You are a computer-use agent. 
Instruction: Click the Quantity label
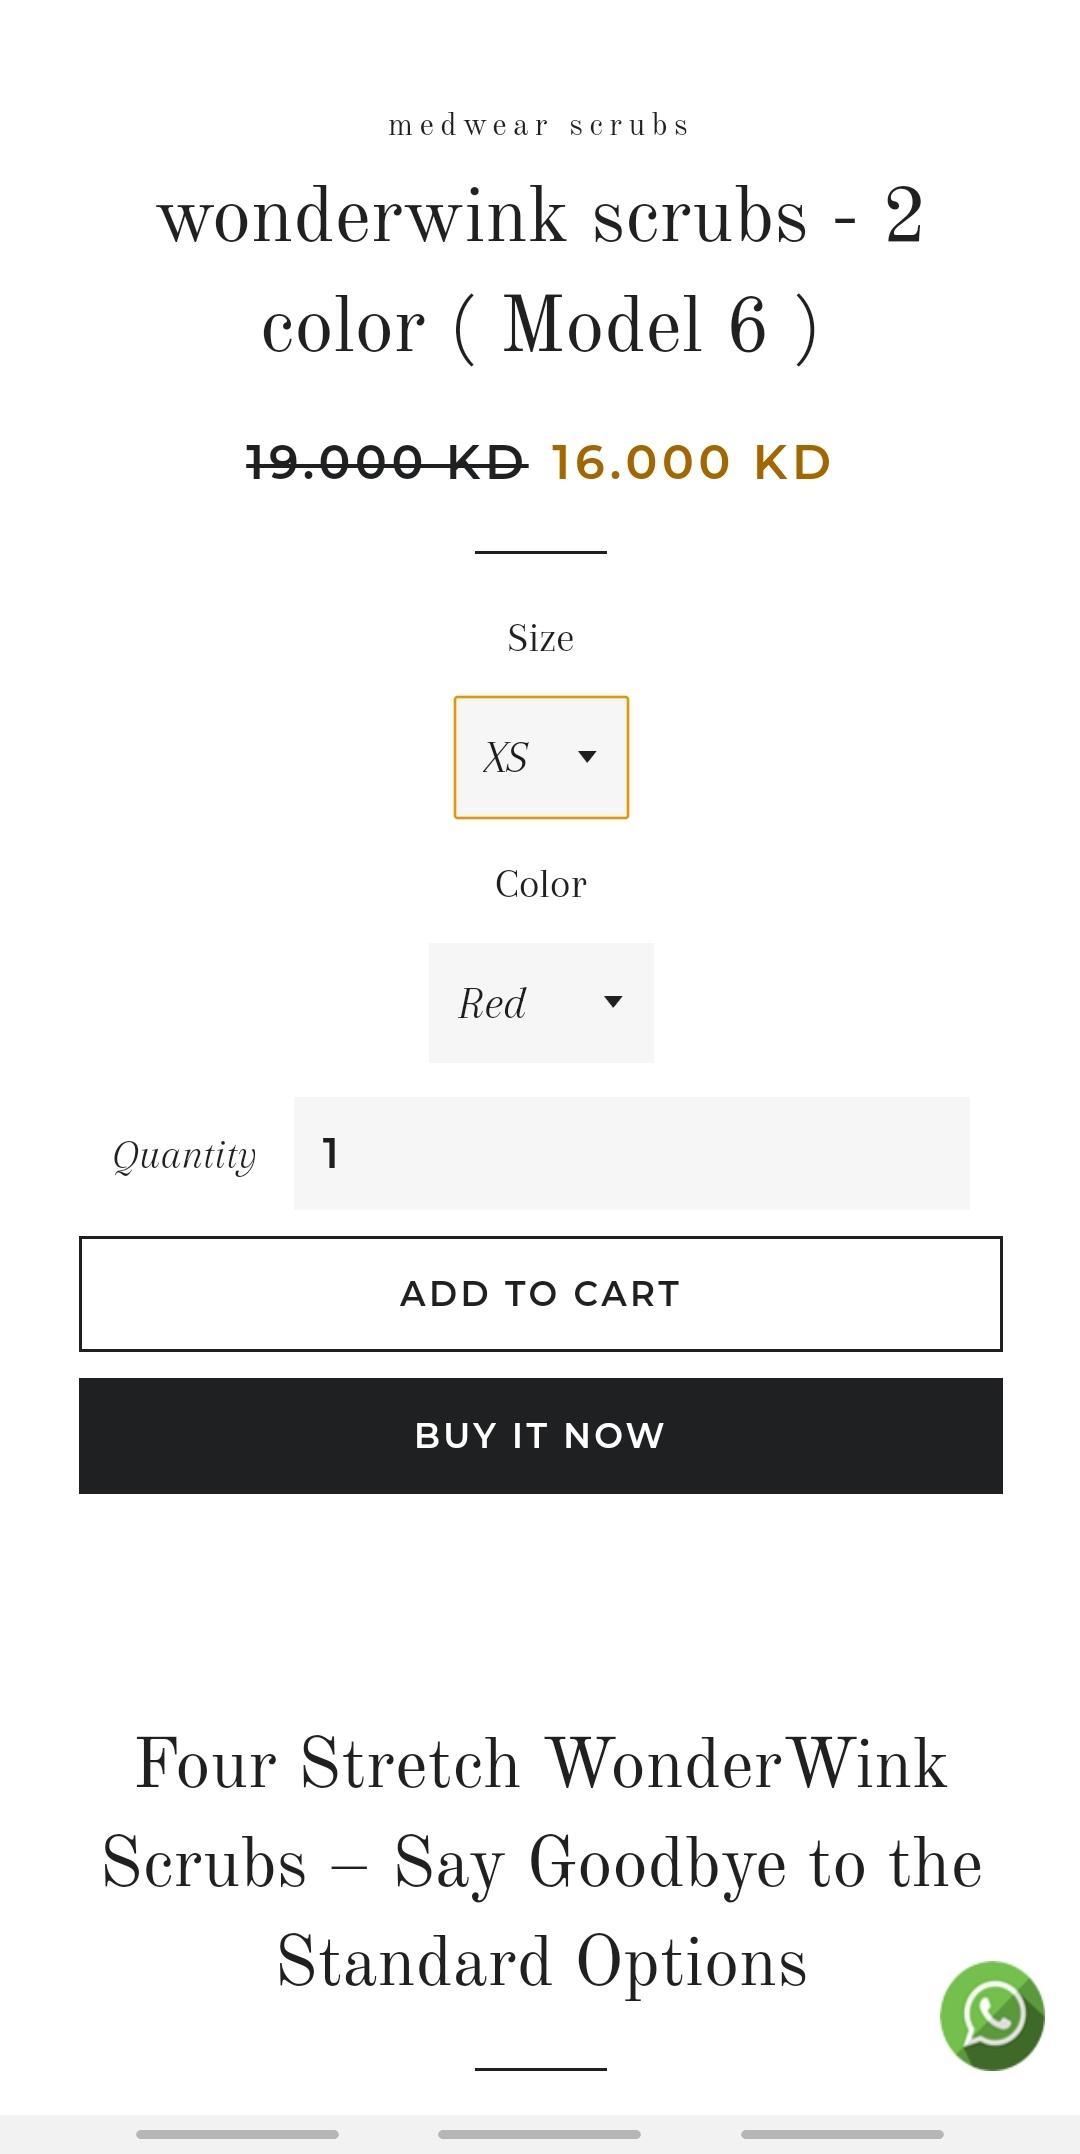point(184,1156)
